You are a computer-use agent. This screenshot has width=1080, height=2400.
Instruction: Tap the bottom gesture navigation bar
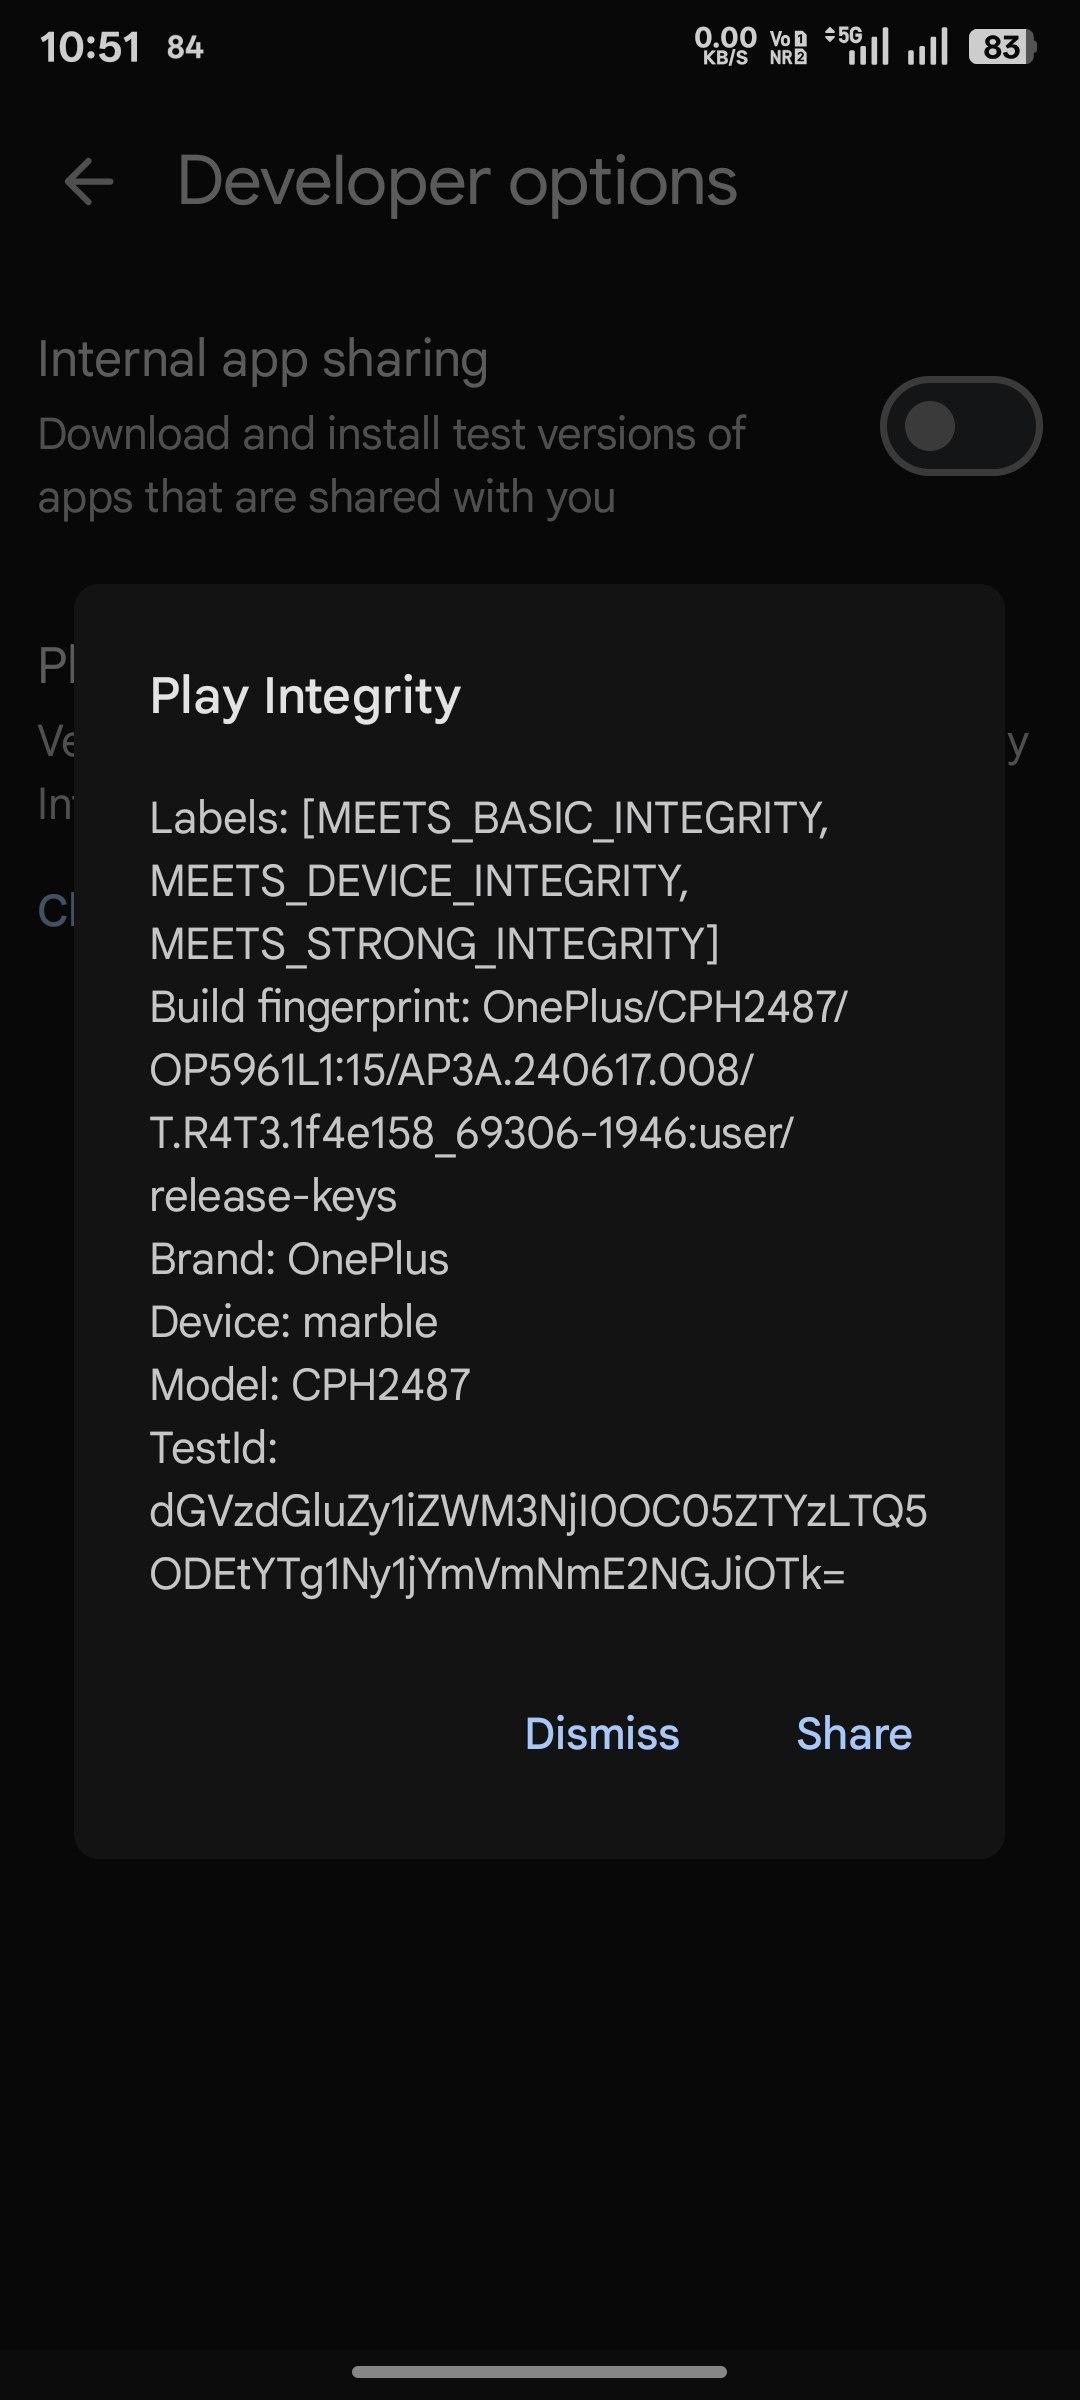pyautogui.click(x=540, y=2372)
